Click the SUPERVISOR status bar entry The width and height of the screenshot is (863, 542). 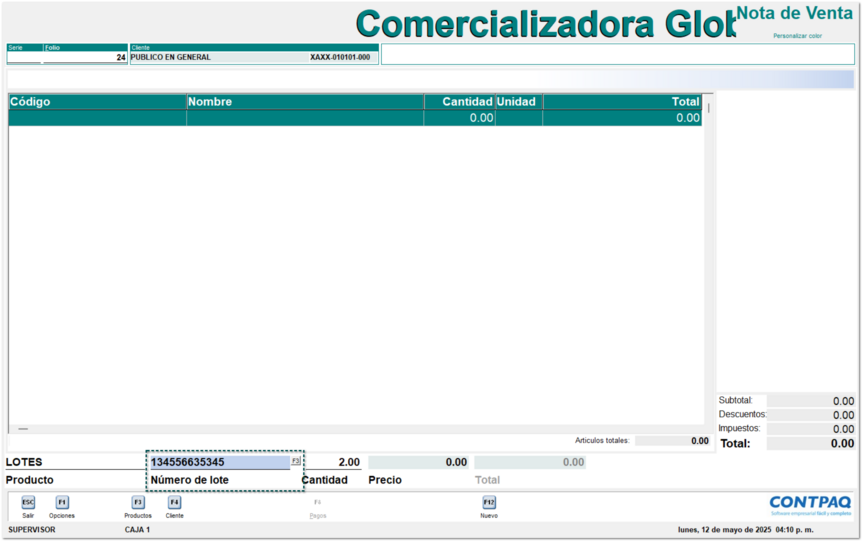coord(32,530)
